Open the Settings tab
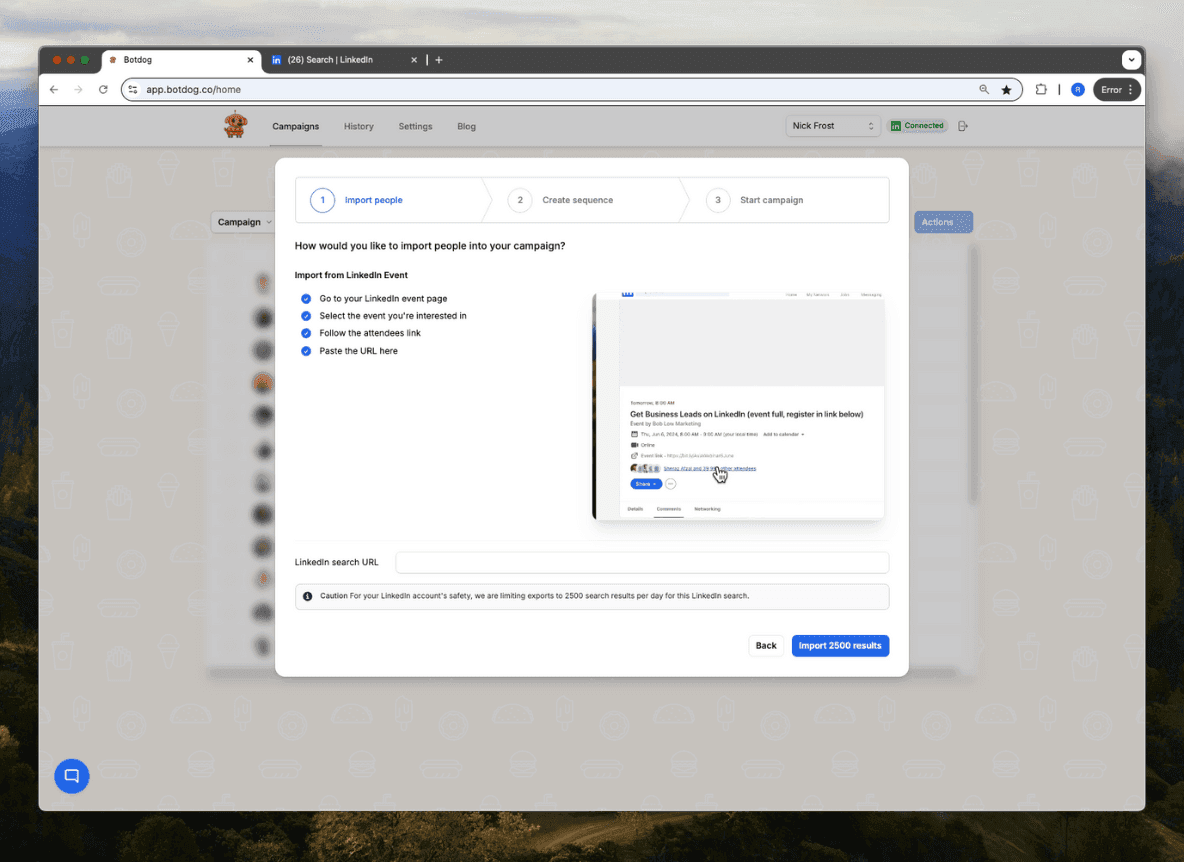This screenshot has width=1184, height=862. [x=415, y=126]
